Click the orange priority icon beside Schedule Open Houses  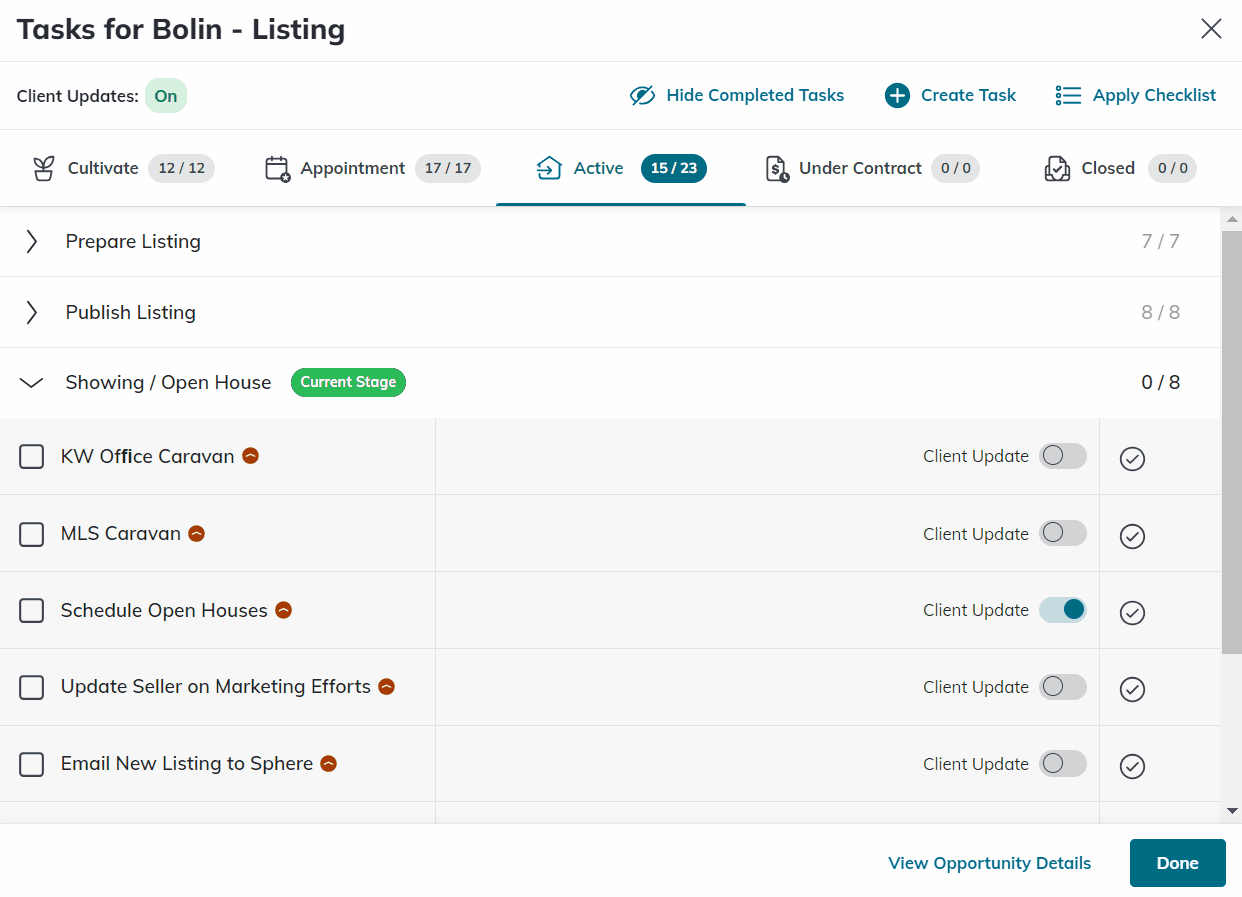point(284,610)
